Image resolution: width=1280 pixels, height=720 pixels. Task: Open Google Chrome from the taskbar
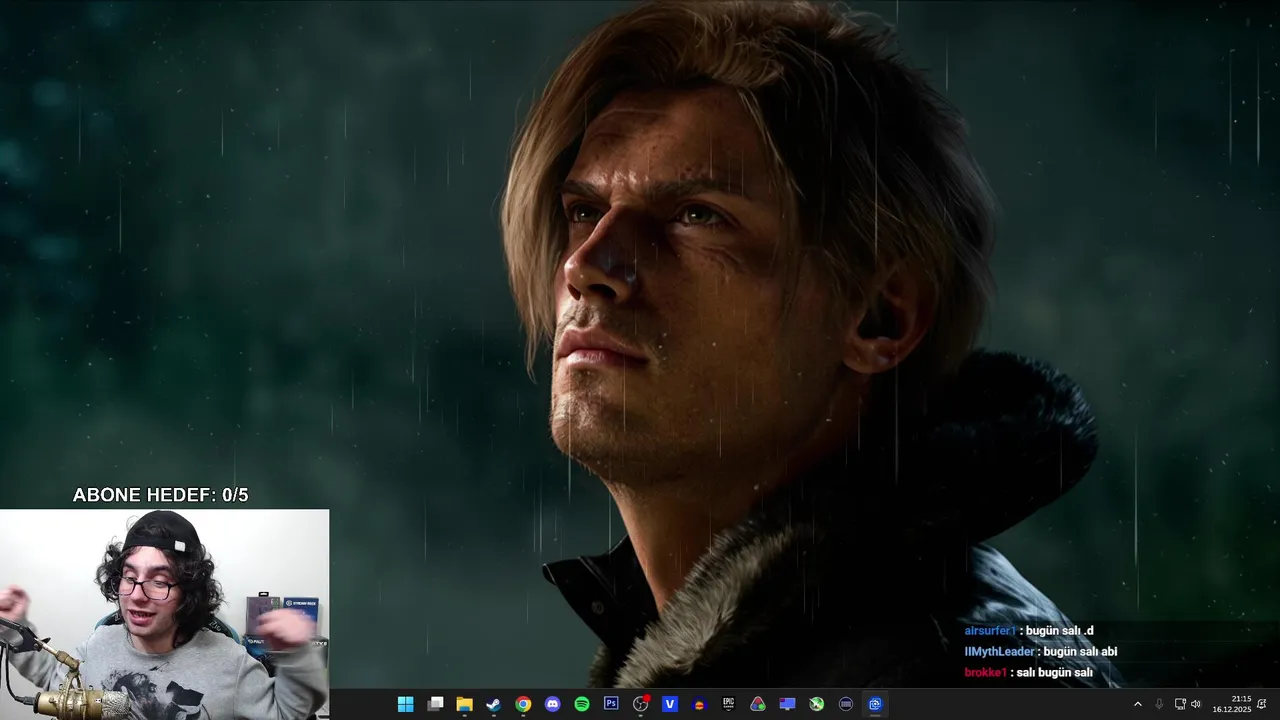click(523, 704)
